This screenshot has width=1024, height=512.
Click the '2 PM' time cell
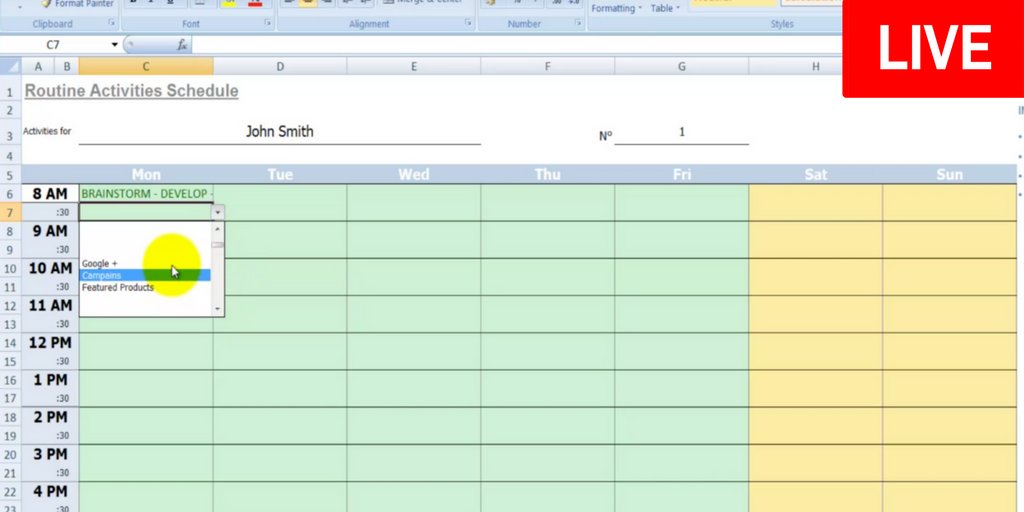click(50, 417)
